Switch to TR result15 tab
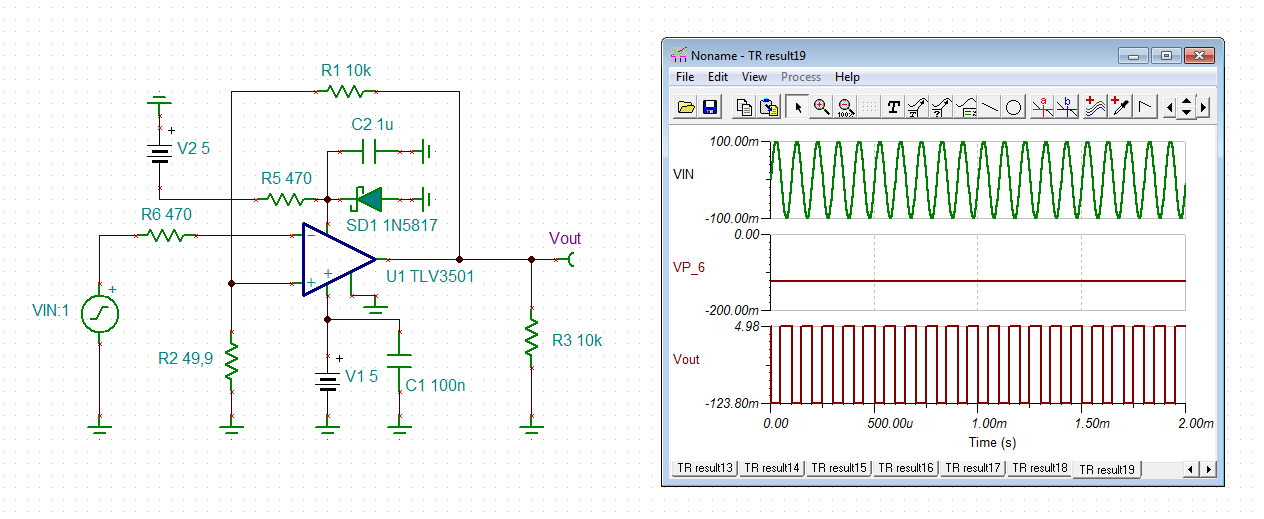This screenshot has width=1264, height=519. click(x=839, y=468)
